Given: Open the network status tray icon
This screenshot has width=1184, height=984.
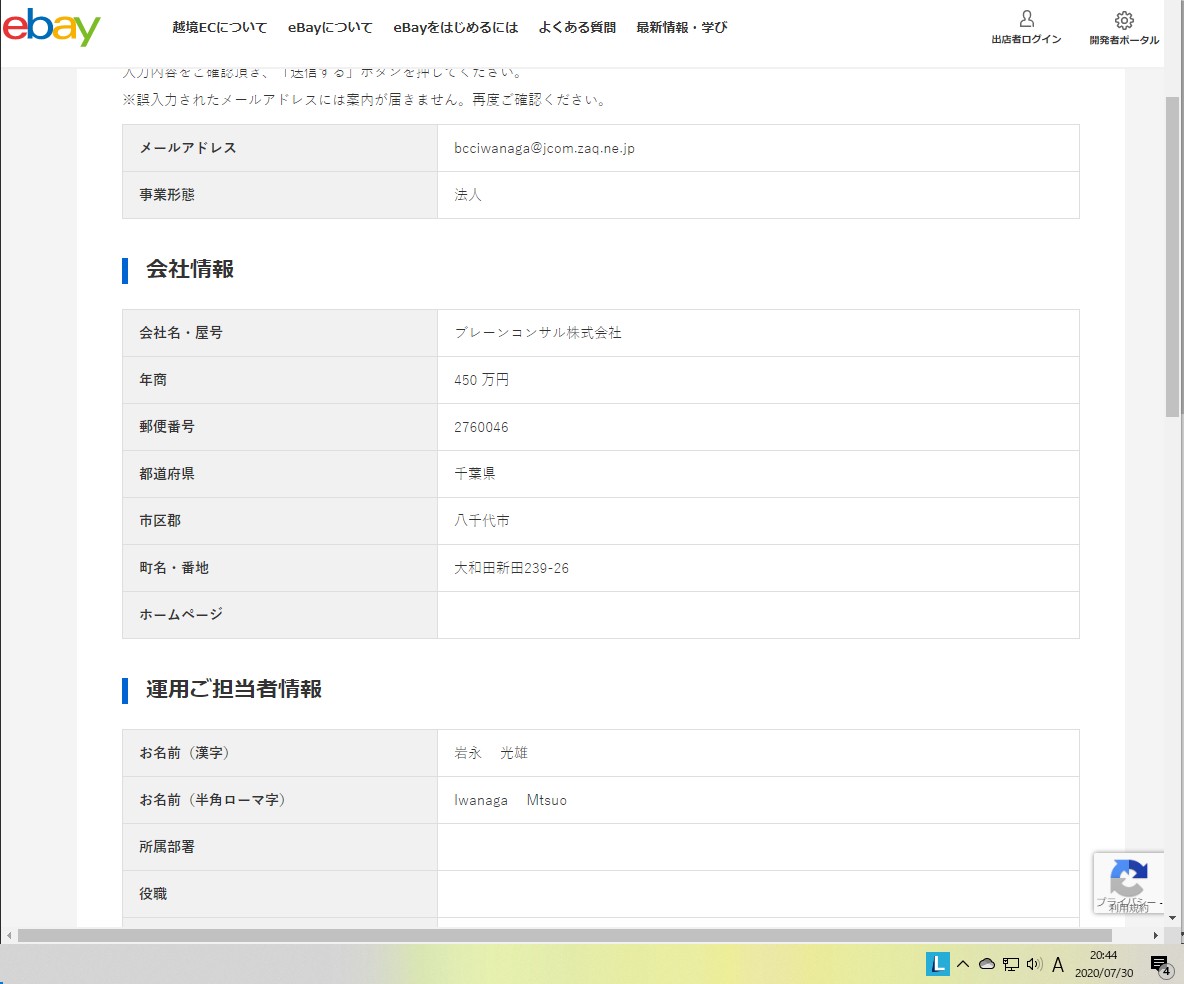Looking at the screenshot, I should [x=1010, y=964].
